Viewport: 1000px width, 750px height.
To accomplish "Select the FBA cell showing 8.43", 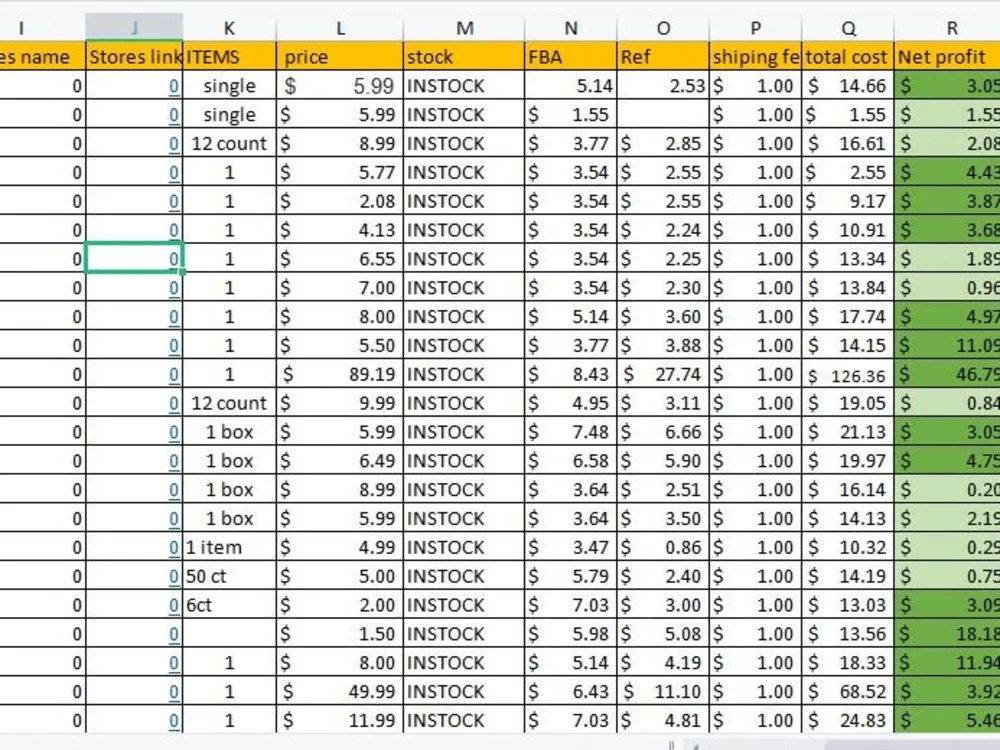I will point(571,374).
